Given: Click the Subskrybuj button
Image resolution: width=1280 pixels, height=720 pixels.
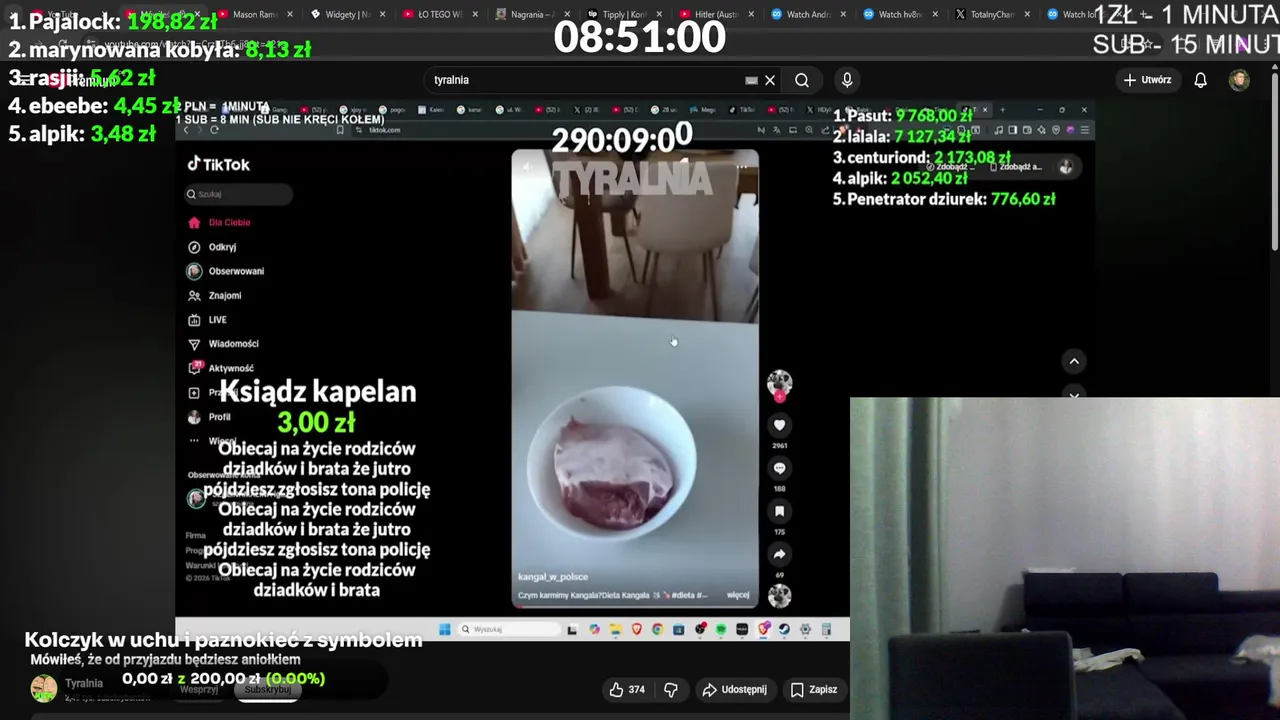Looking at the screenshot, I should (x=267, y=689).
